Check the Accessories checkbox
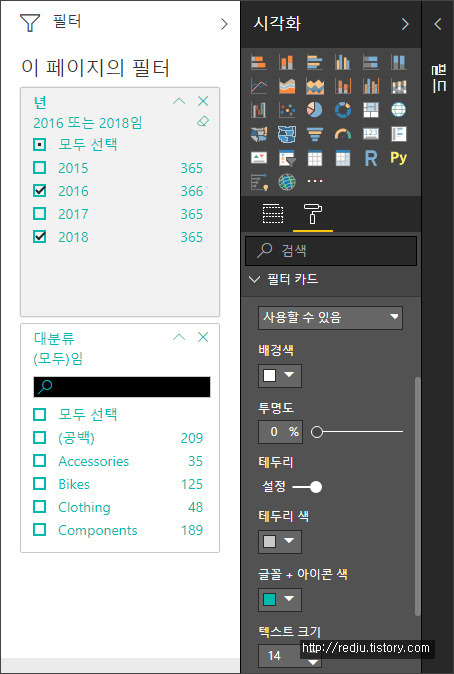The image size is (454, 674). coord(40,461)
